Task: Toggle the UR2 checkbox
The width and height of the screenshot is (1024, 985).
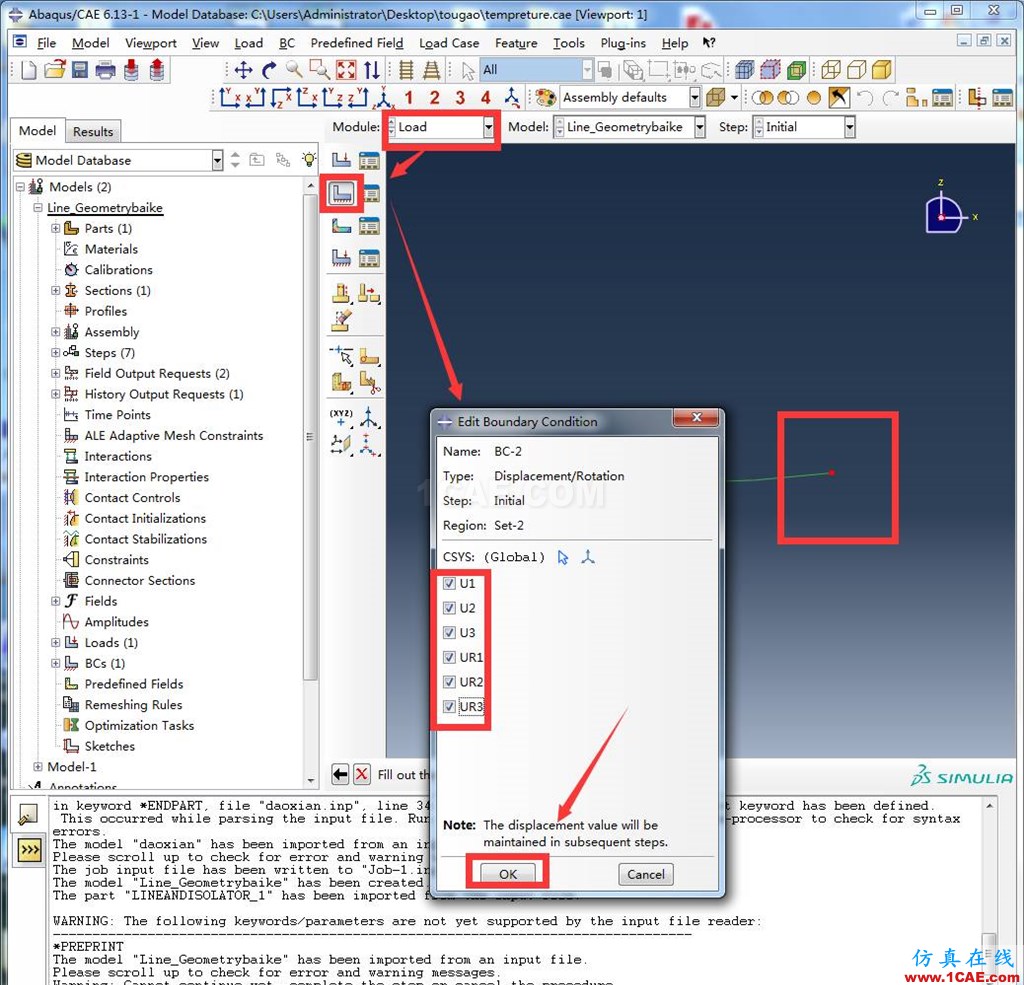Action: (x=449, y=682)
